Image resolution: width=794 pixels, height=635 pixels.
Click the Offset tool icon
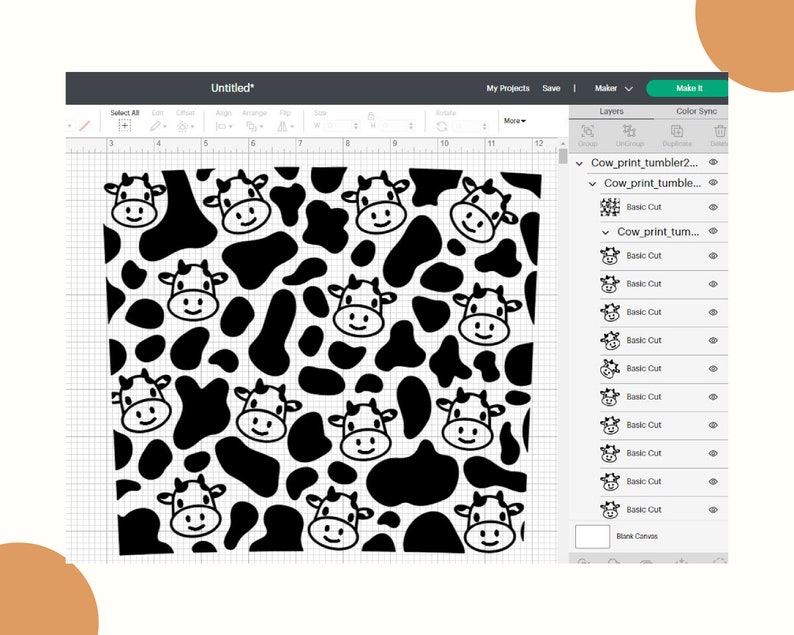click(x=182, y=127)
